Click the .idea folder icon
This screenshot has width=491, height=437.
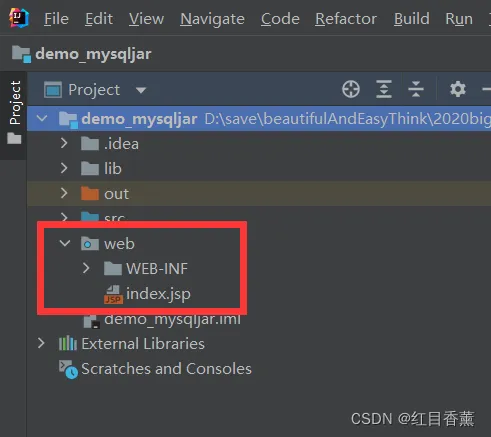pos(90,144)
